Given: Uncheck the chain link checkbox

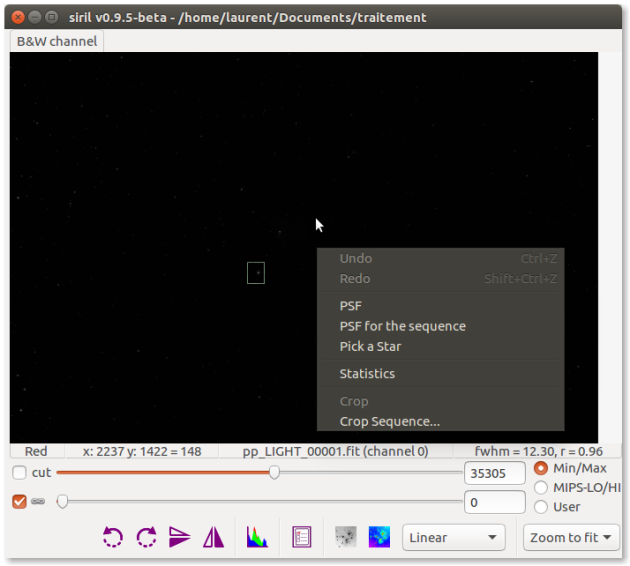Looking at the screenshot, I should (x=20, y=501).
